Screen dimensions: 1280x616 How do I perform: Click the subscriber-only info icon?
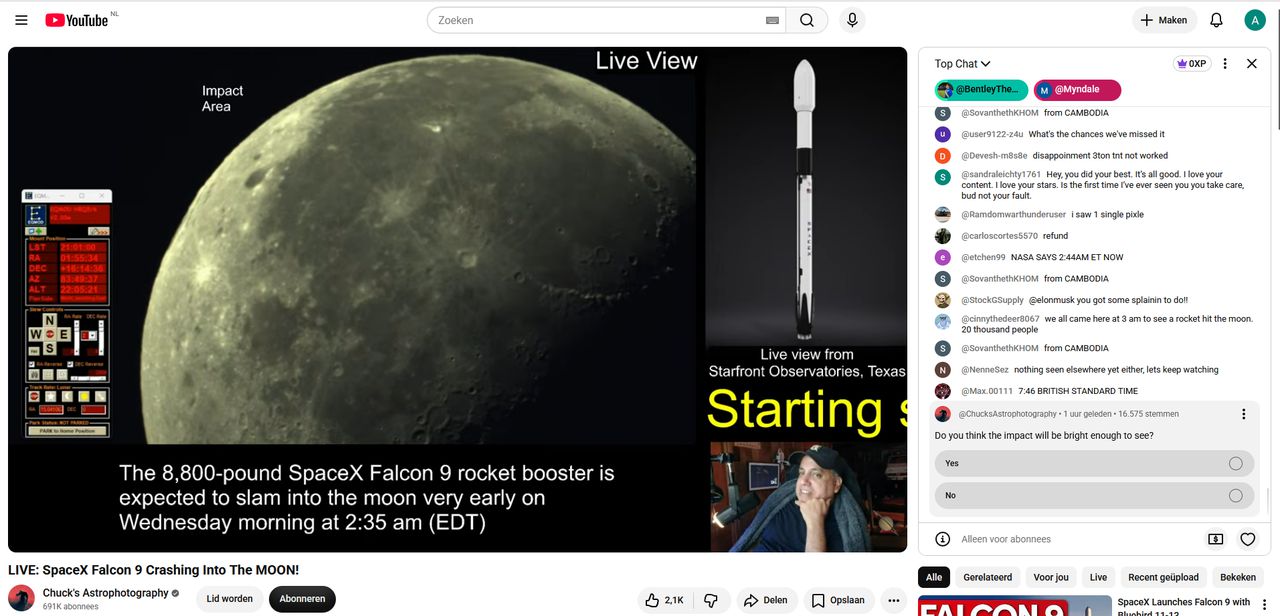pyautogui.click(x=942, y=539)
